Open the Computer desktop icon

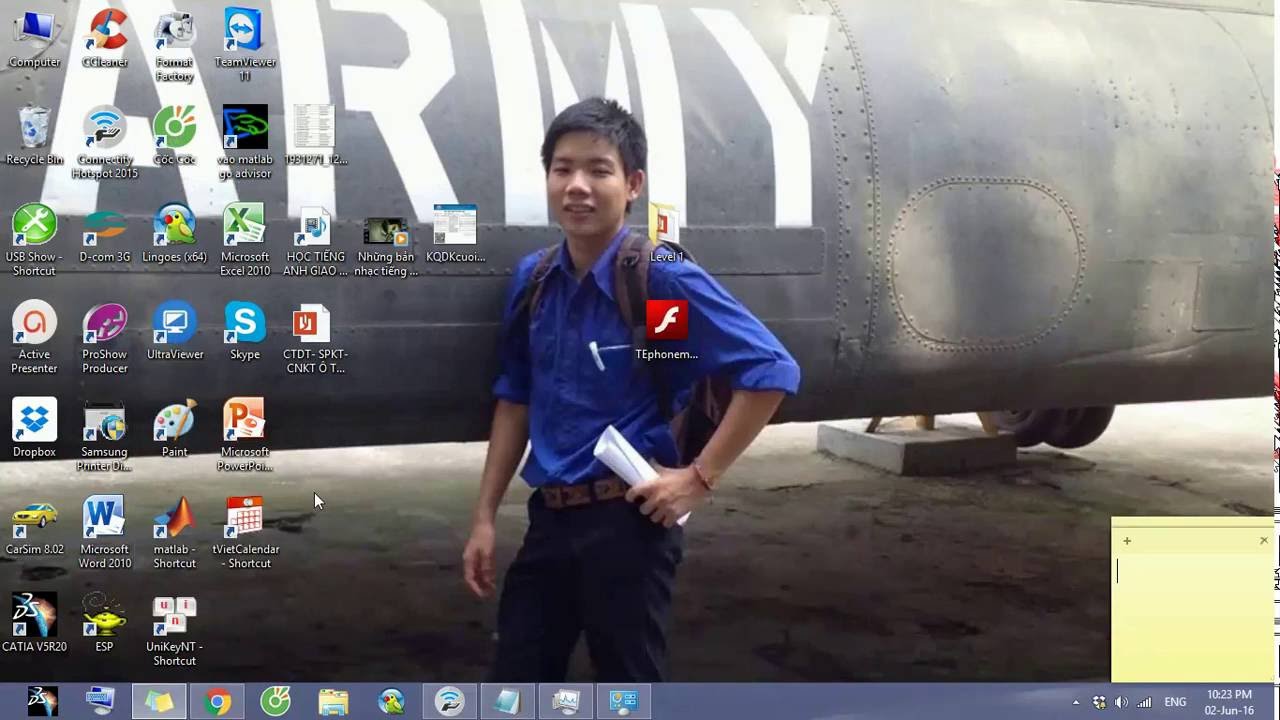(34, 38)
